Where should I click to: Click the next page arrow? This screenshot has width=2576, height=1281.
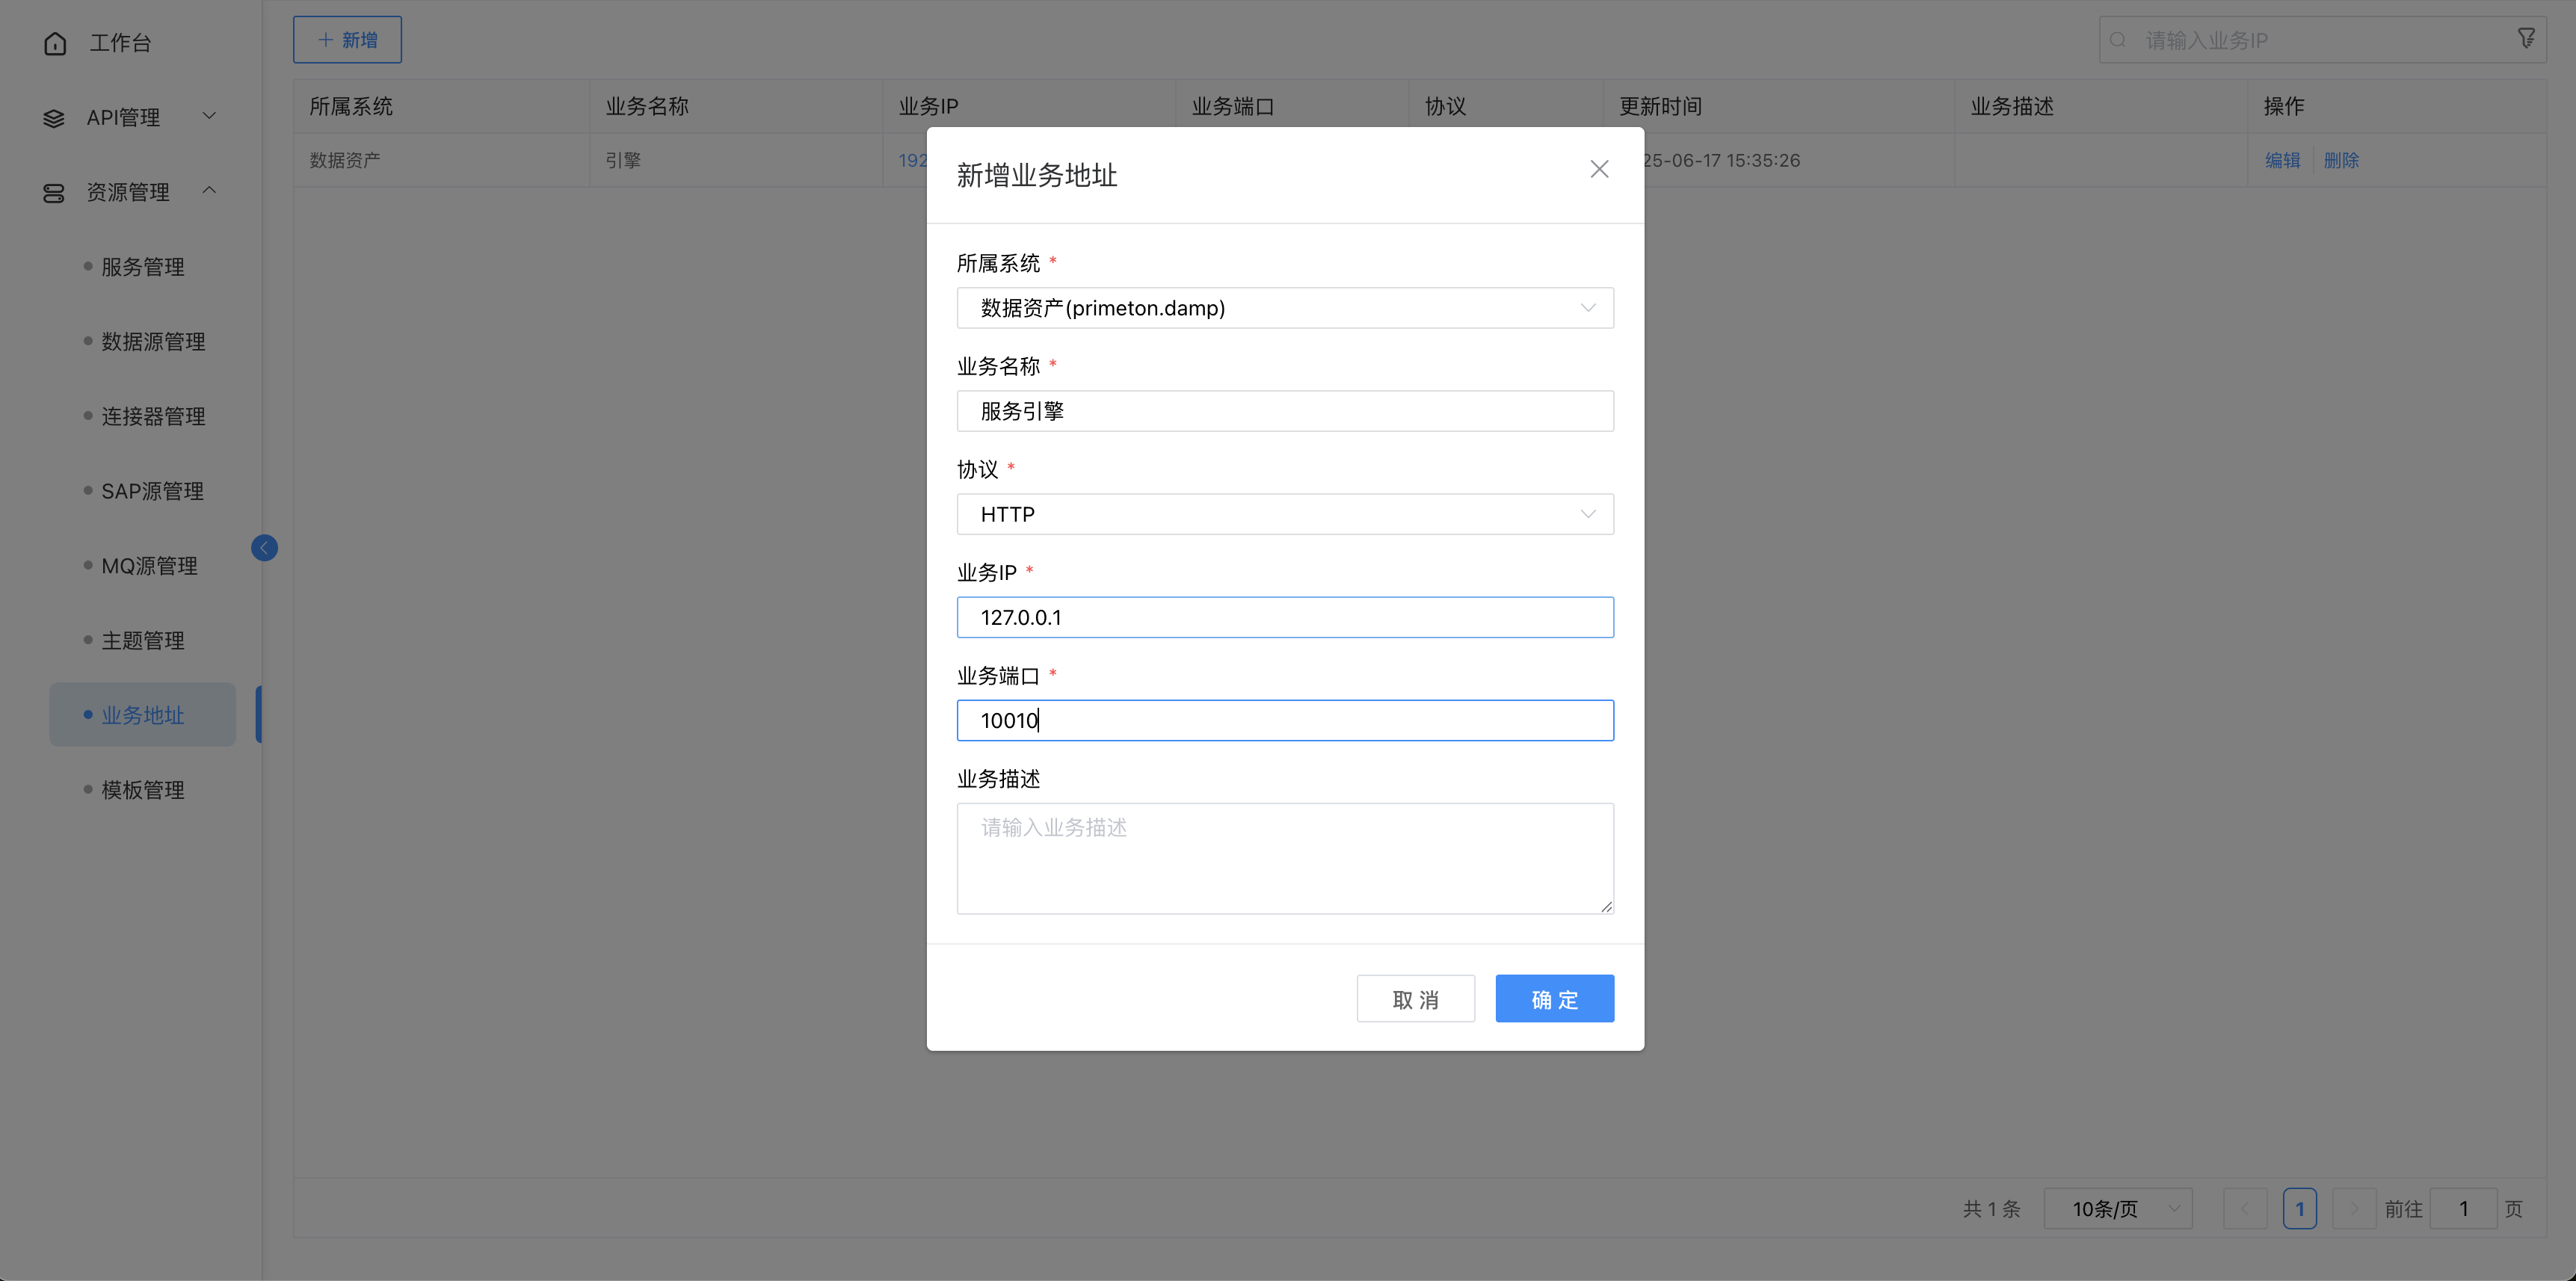coord(2355,1208)
